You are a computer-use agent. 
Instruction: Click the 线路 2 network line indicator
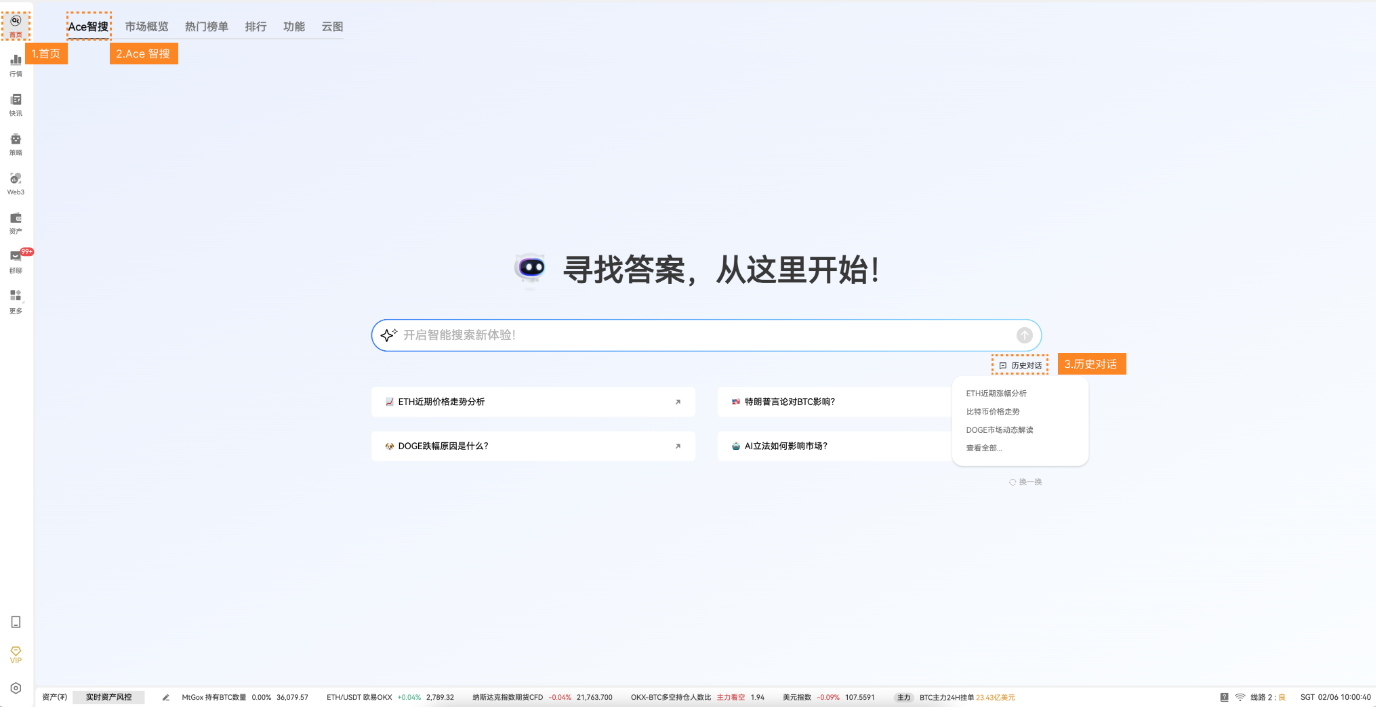coord(1268,697)
